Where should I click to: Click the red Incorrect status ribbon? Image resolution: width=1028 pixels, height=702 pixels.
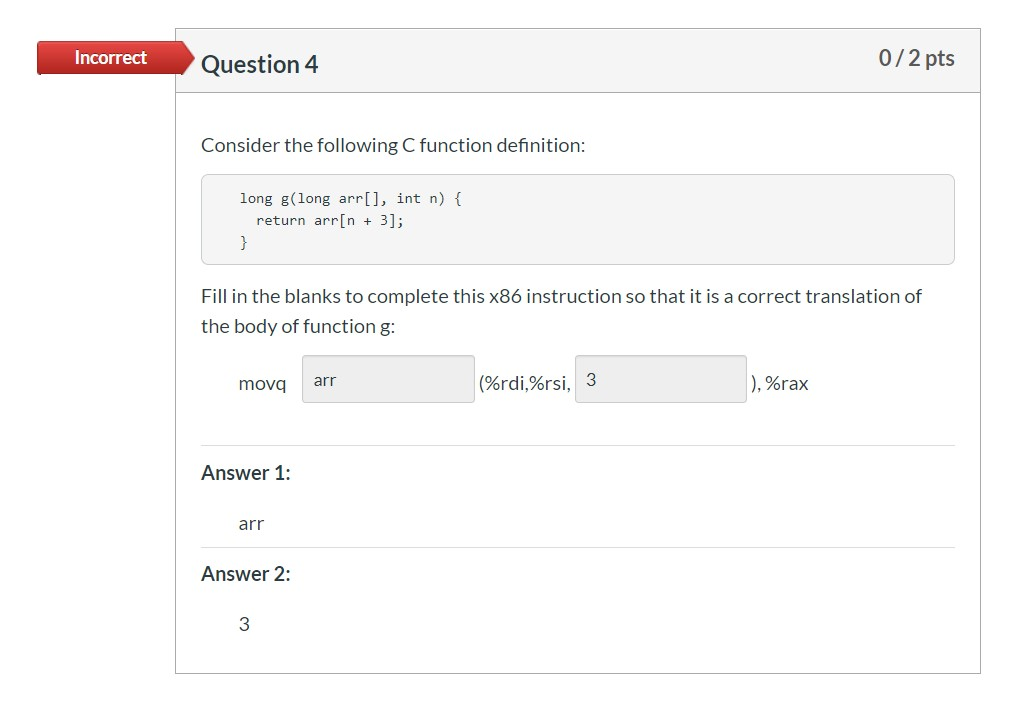click(x=111, y=57)
